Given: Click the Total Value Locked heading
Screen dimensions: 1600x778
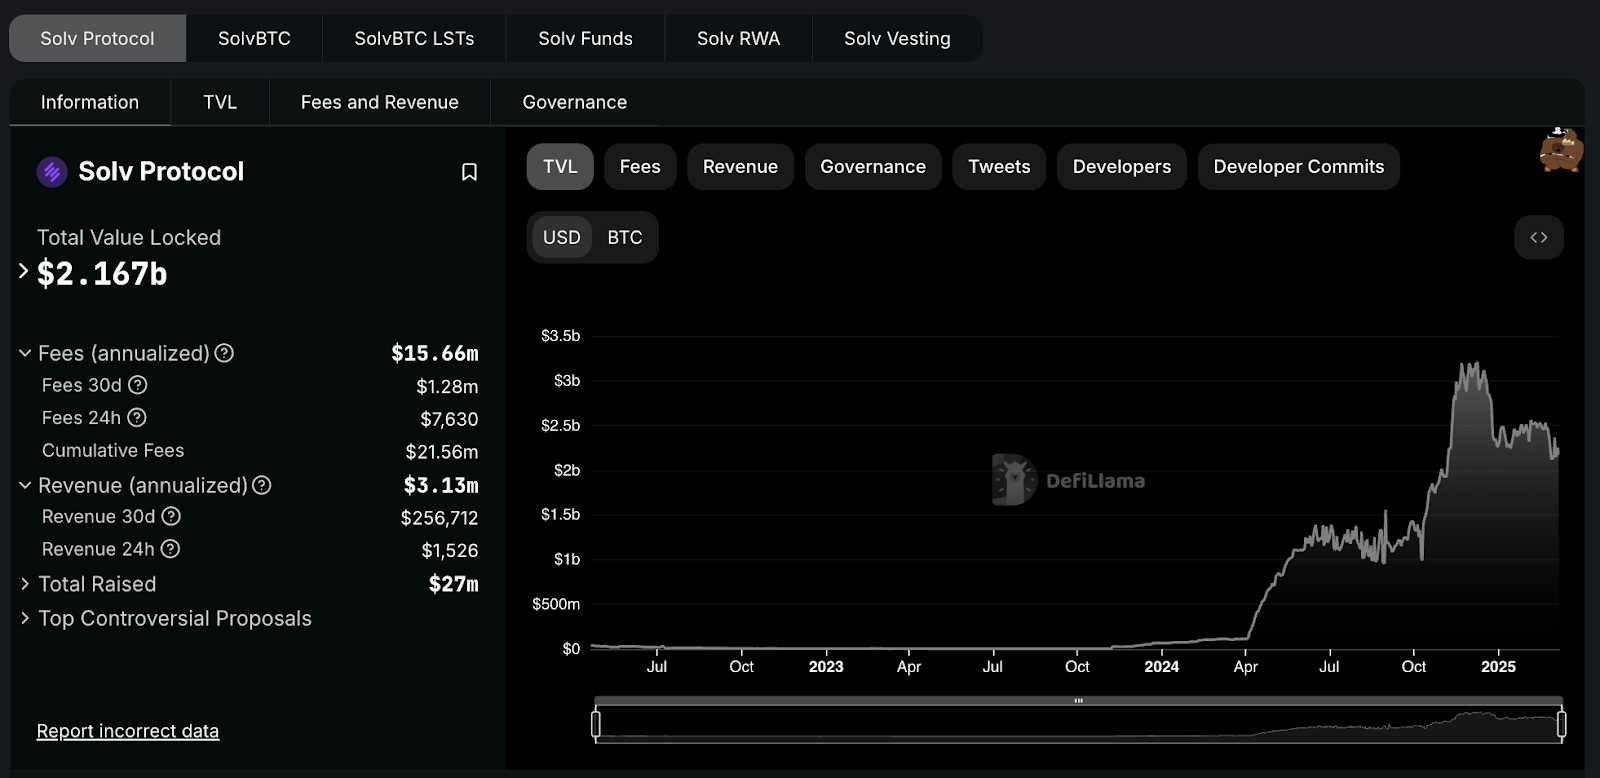Looking at the screenshot, I should click(x=129, y=238).
